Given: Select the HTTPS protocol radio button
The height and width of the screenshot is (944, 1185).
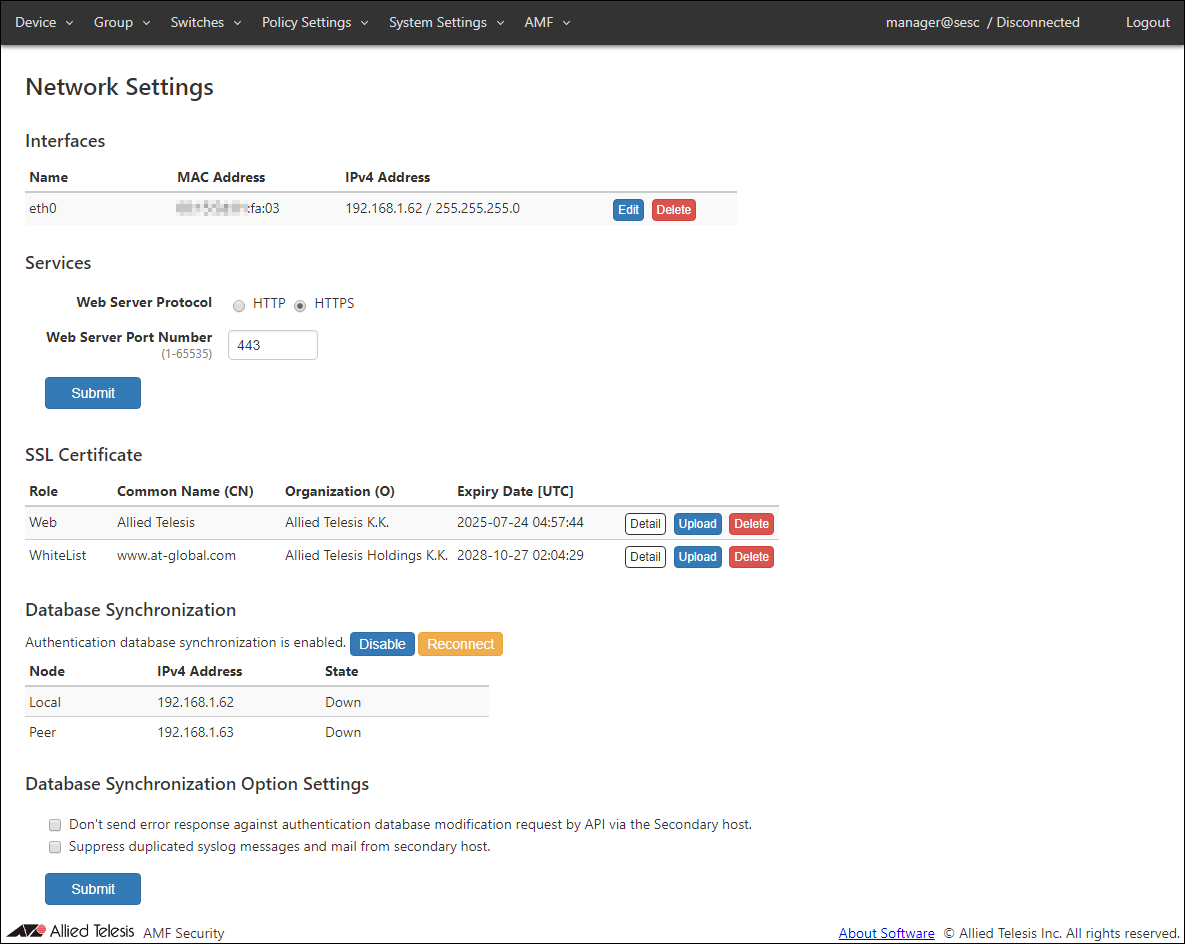Looking at the screenshot, I should click(x=300, y=305).
